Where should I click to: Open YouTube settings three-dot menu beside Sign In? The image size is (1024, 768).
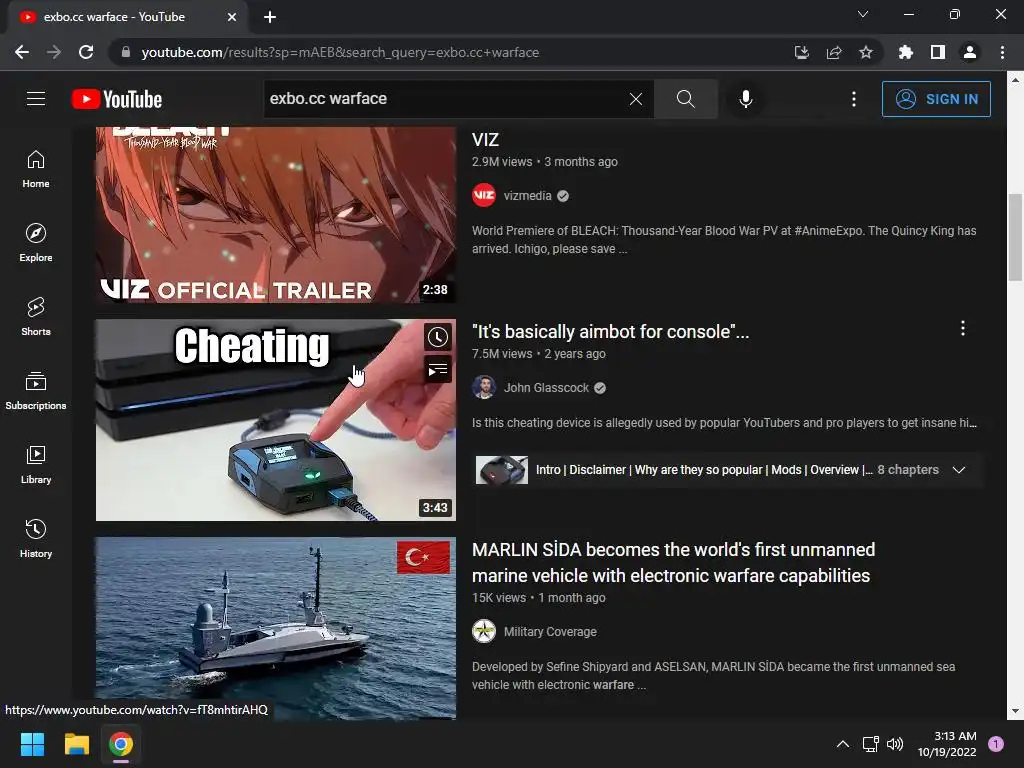854,99
